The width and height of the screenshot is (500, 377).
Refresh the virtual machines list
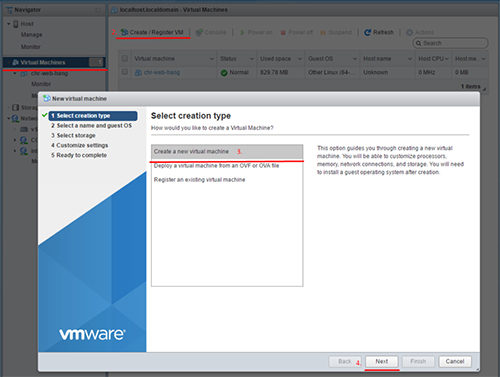[x=379, y=32]
